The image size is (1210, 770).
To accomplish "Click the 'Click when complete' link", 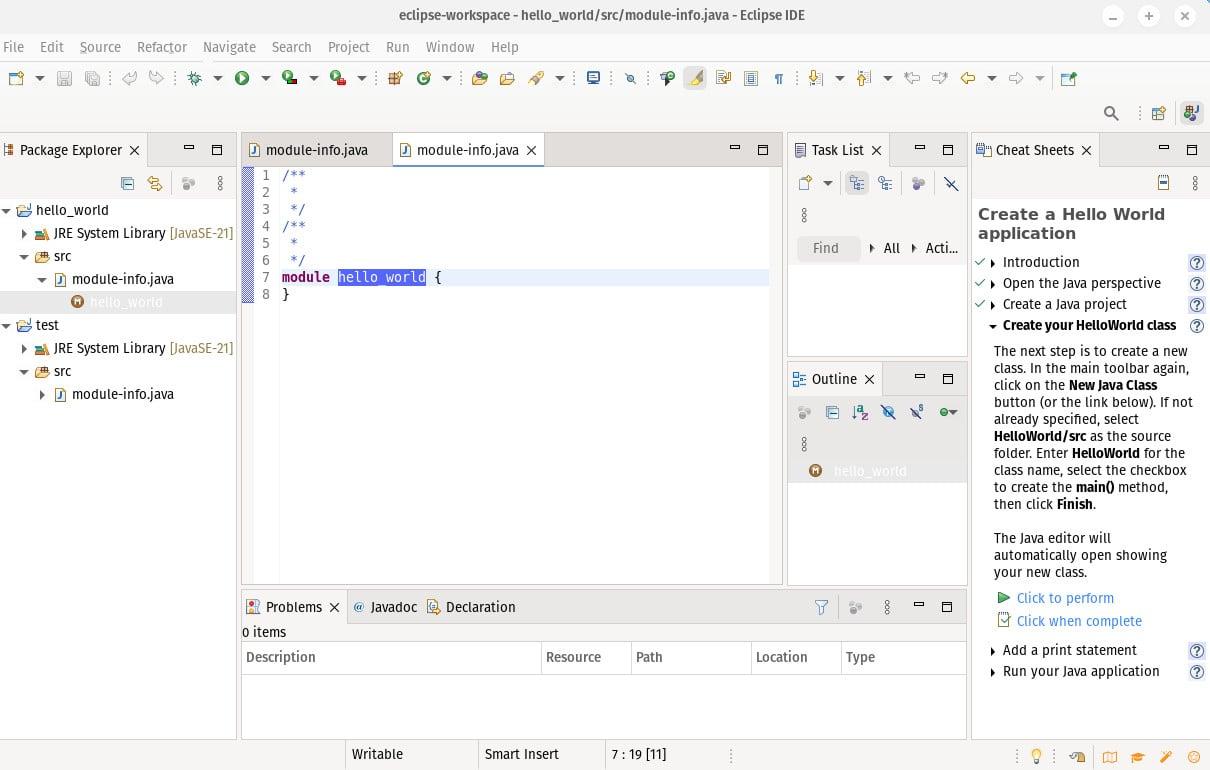I will pyautogui.click(x=1078, y=621).
